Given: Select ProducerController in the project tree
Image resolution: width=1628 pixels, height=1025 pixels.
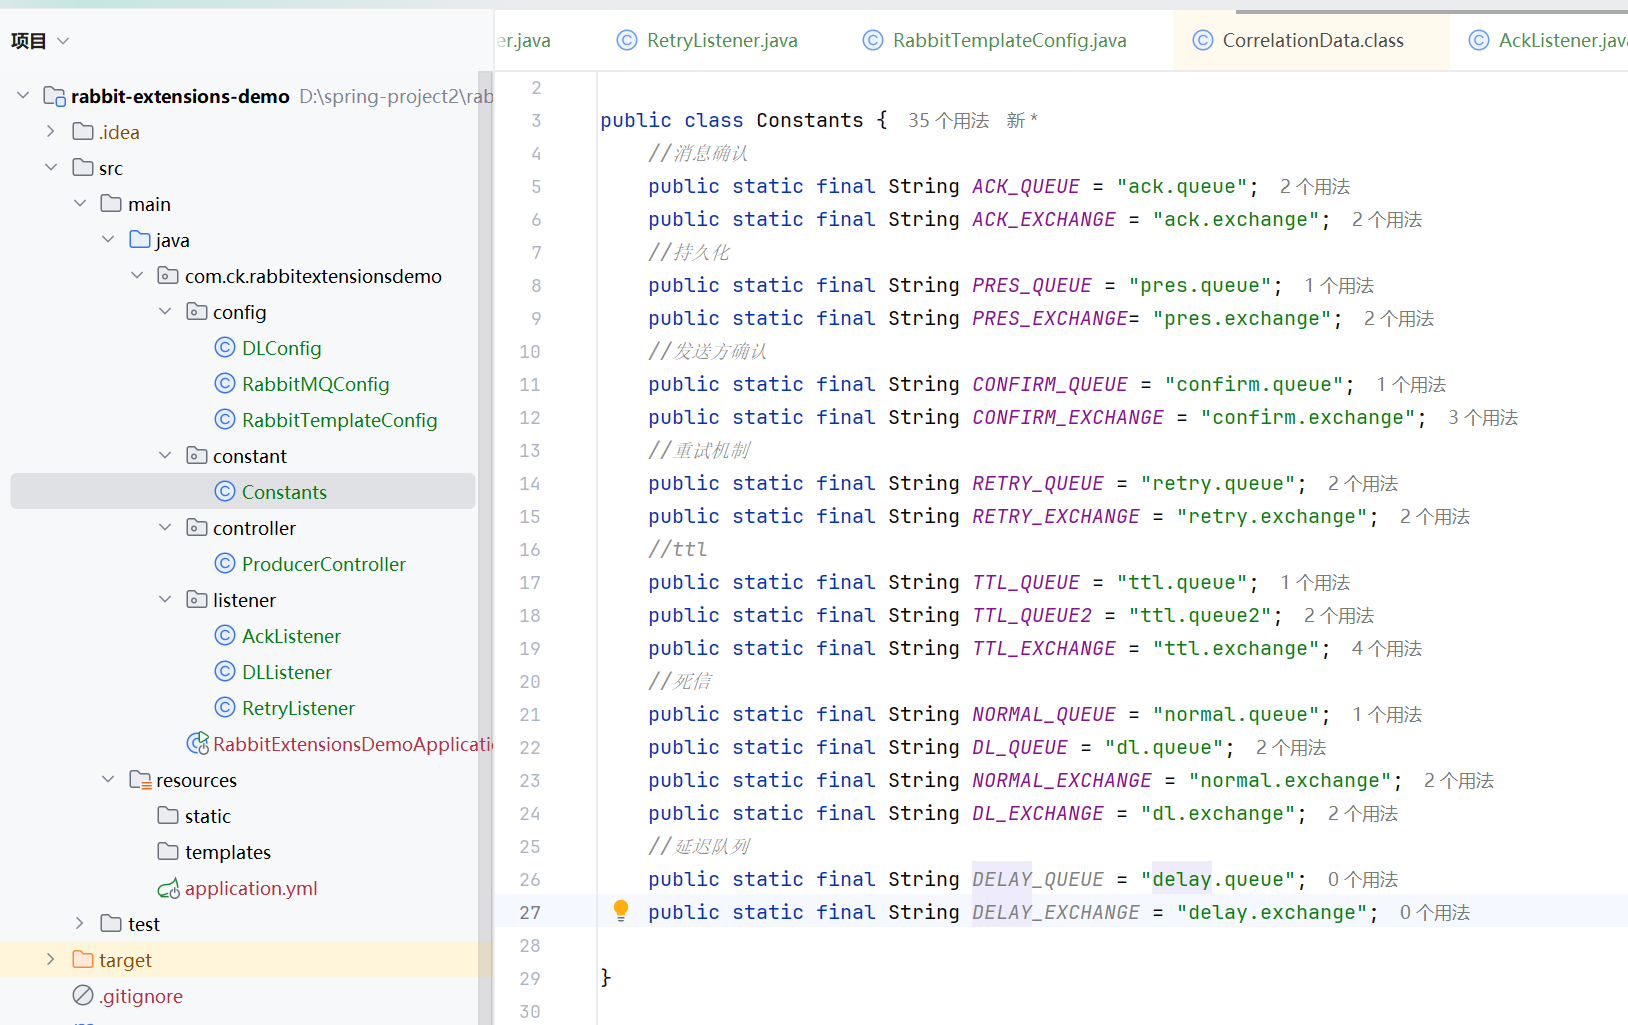Looking at the screenshot, I should [x=324, y=564].
